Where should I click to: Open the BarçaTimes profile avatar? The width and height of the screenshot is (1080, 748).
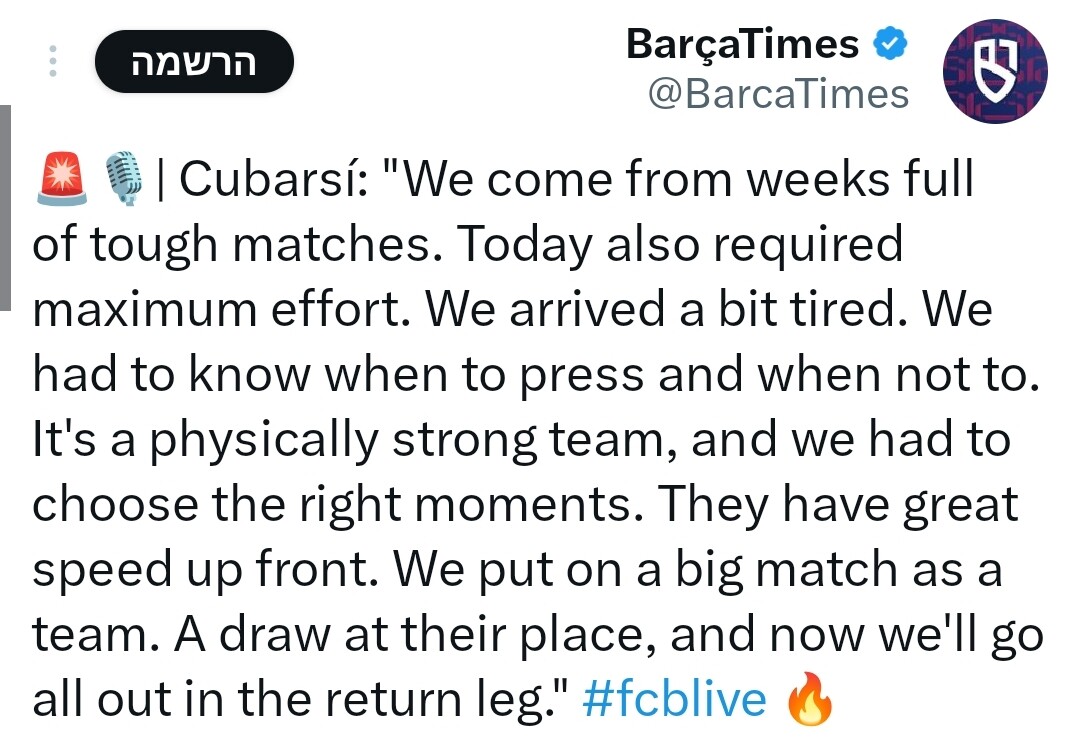pos(995,71)
